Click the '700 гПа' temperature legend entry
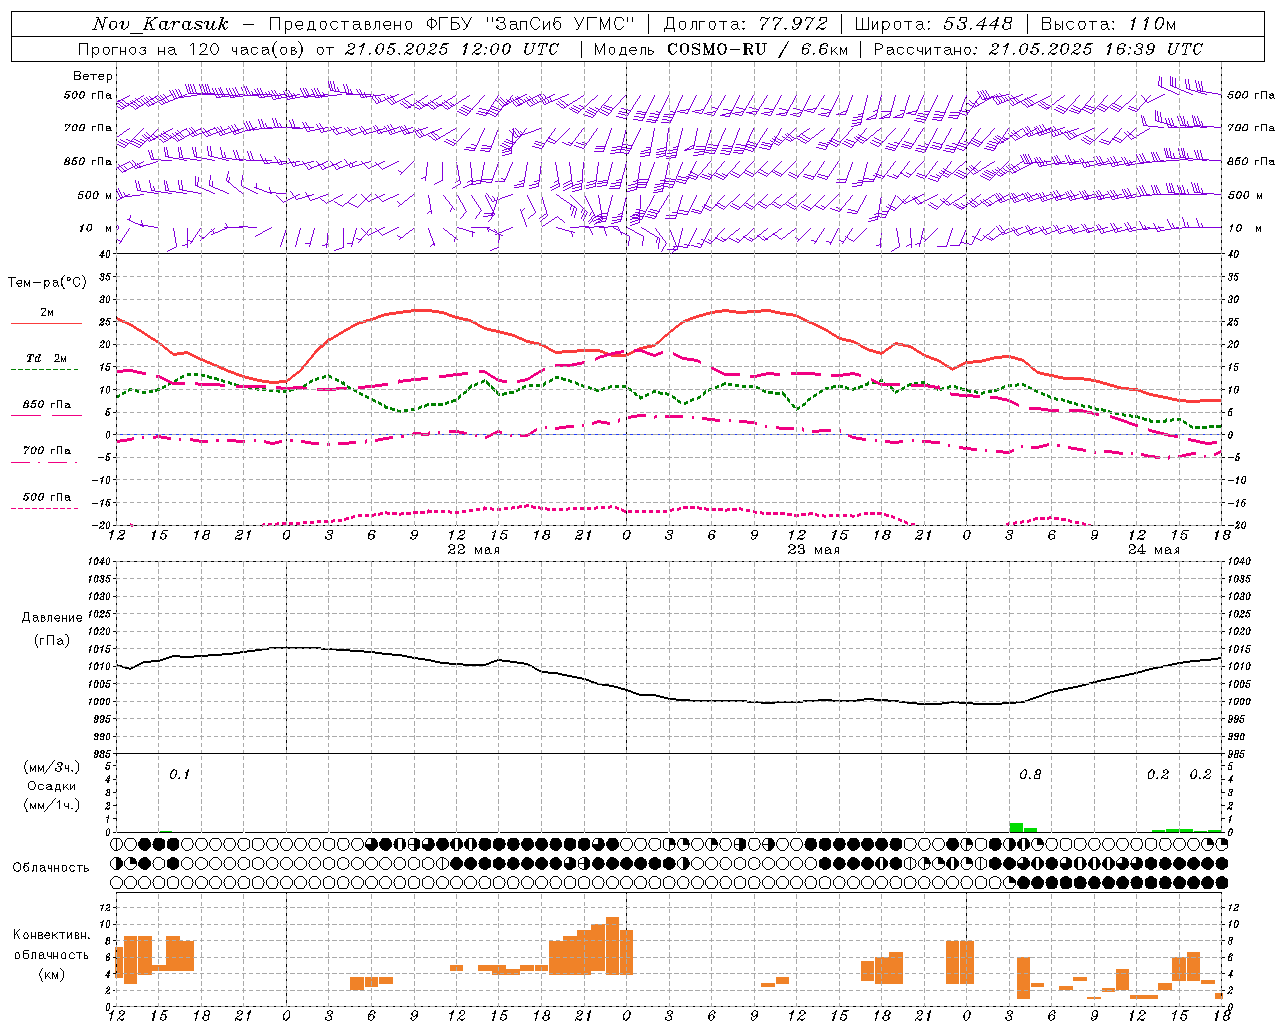 pos(47,450)
